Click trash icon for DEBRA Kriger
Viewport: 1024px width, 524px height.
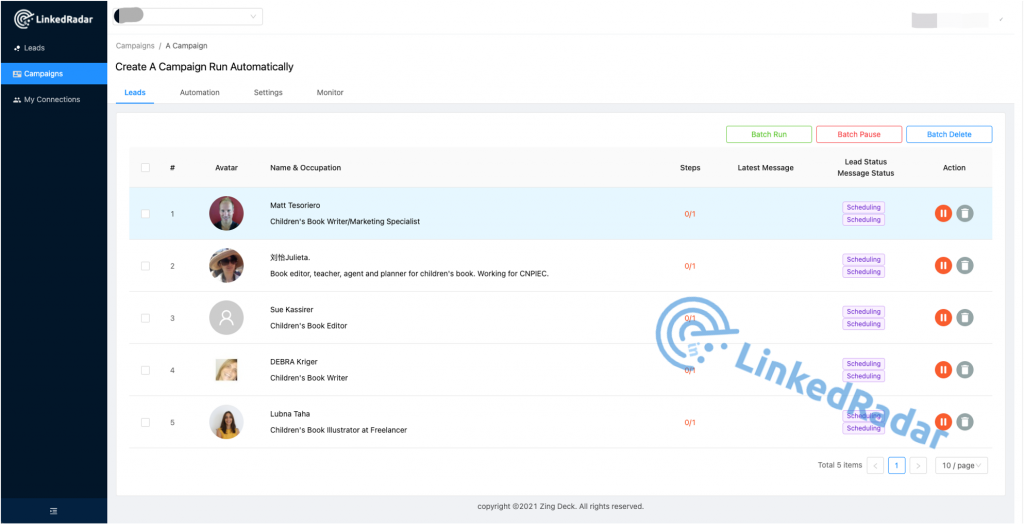click(x=964, y=370)
